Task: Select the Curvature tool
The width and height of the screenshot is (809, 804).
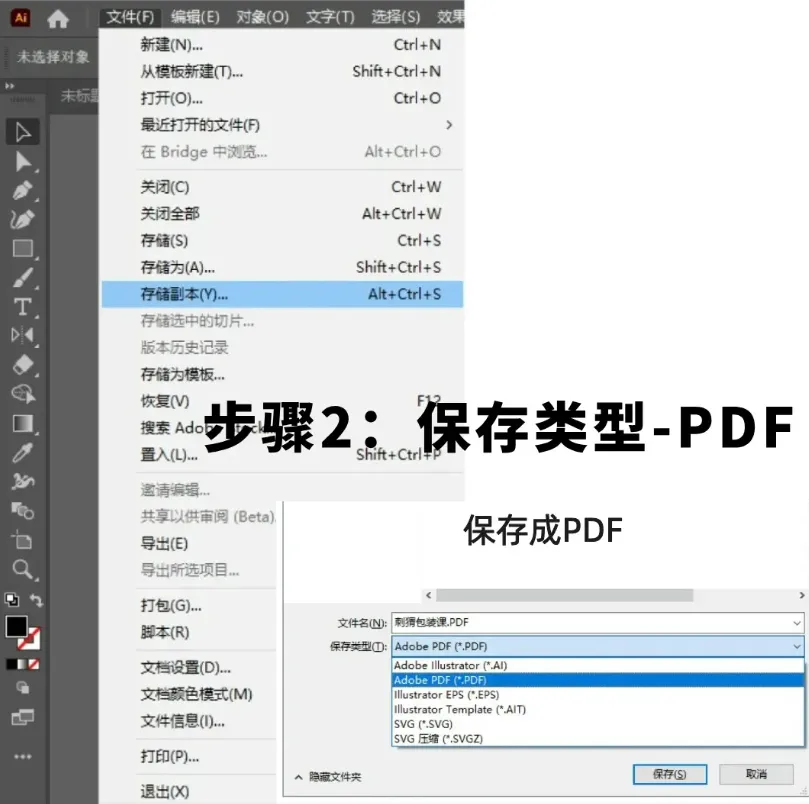Action: (23, 219)
